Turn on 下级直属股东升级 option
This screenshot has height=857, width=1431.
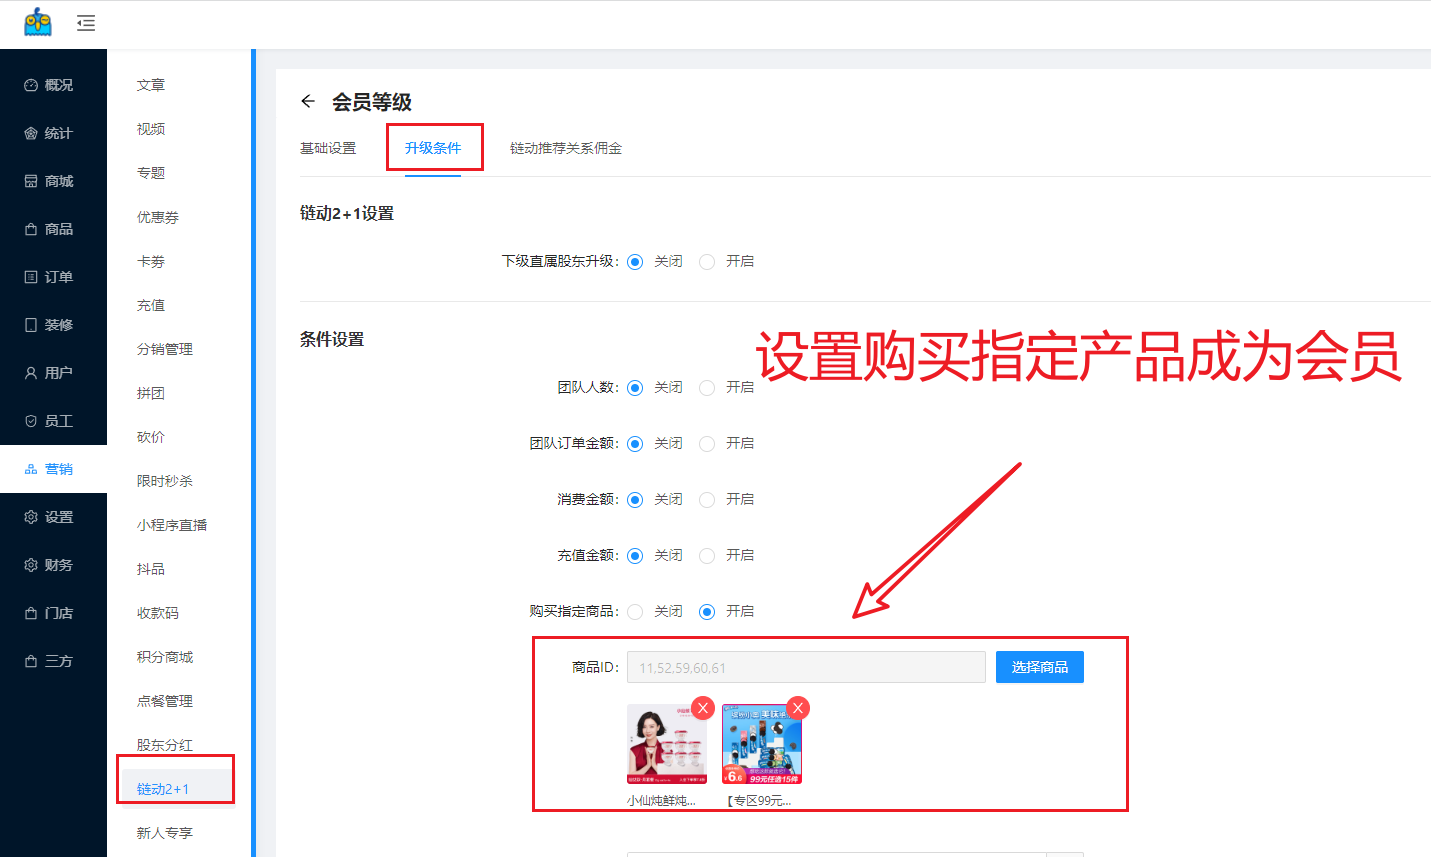coord(707,262)
